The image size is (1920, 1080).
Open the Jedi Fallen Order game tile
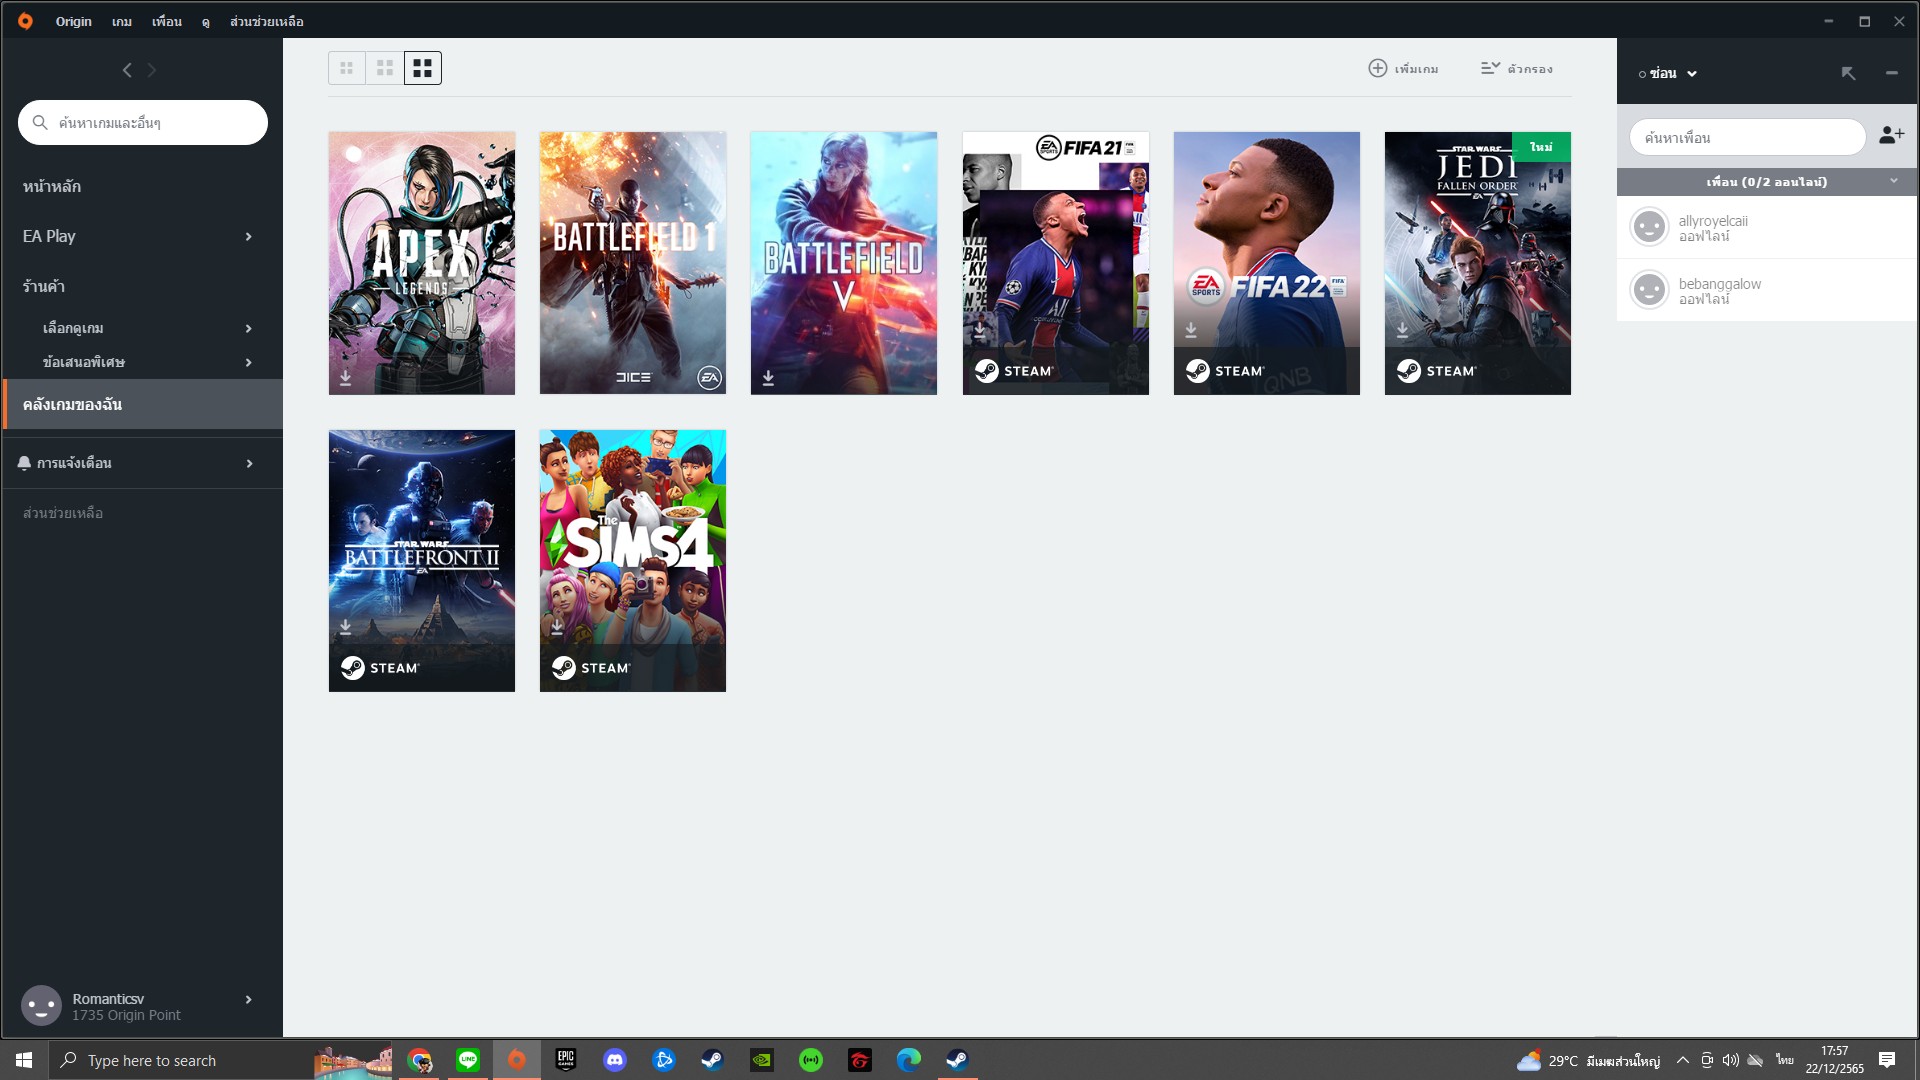point(1478,263)
